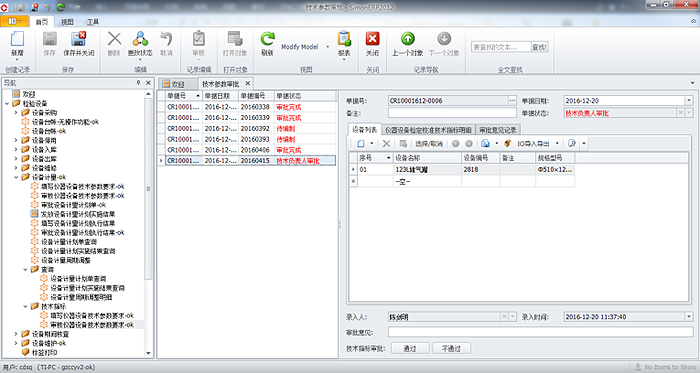The height and width of the screenshot is (373, 700).
Task: Open 设备台帐-ok tree item
Action: (x=49, y=131)
